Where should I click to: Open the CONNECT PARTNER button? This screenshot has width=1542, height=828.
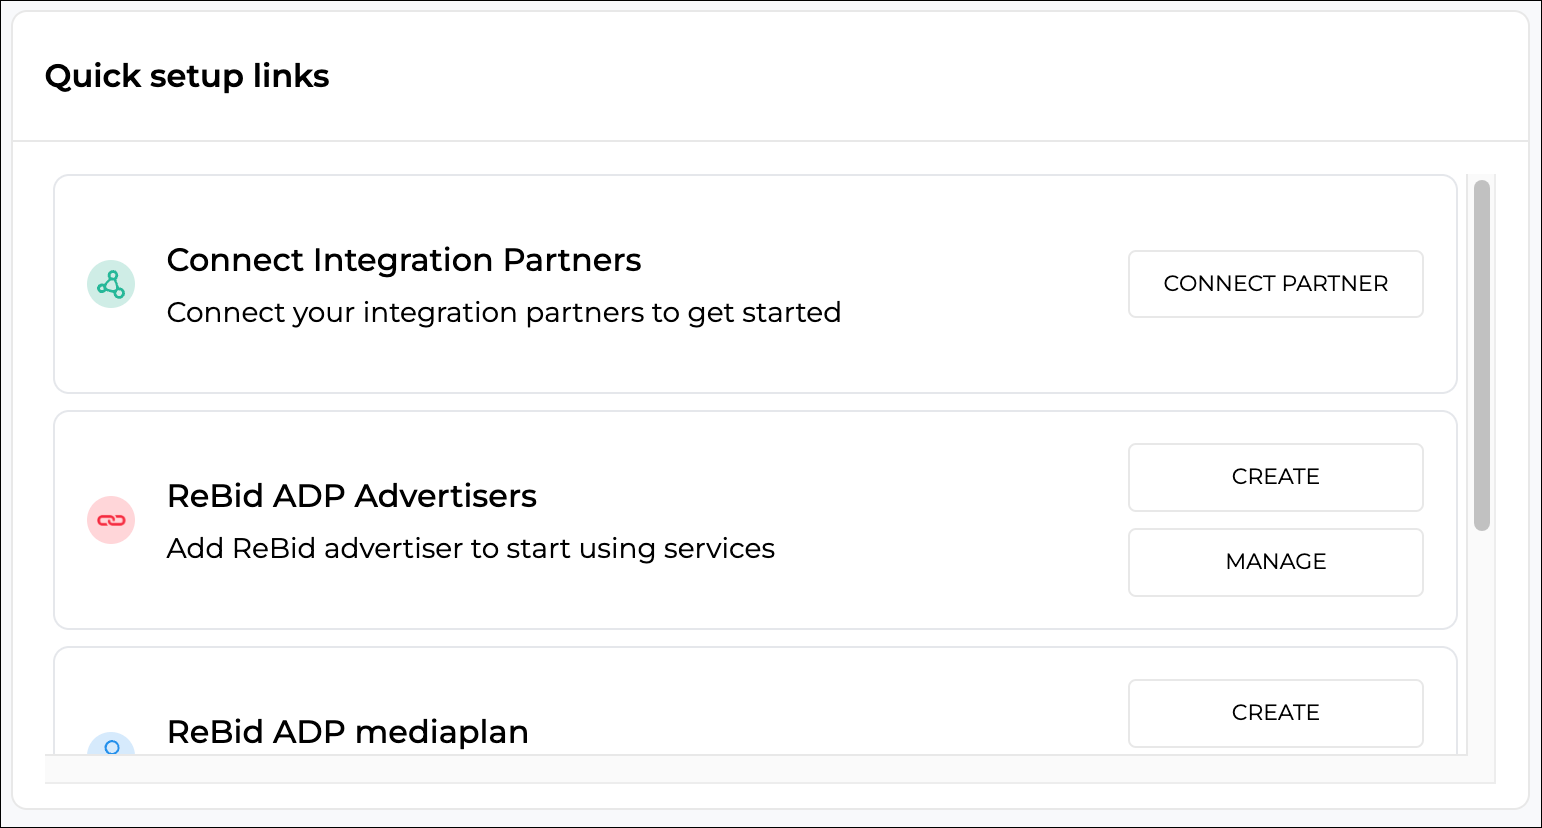point(1275,284)
